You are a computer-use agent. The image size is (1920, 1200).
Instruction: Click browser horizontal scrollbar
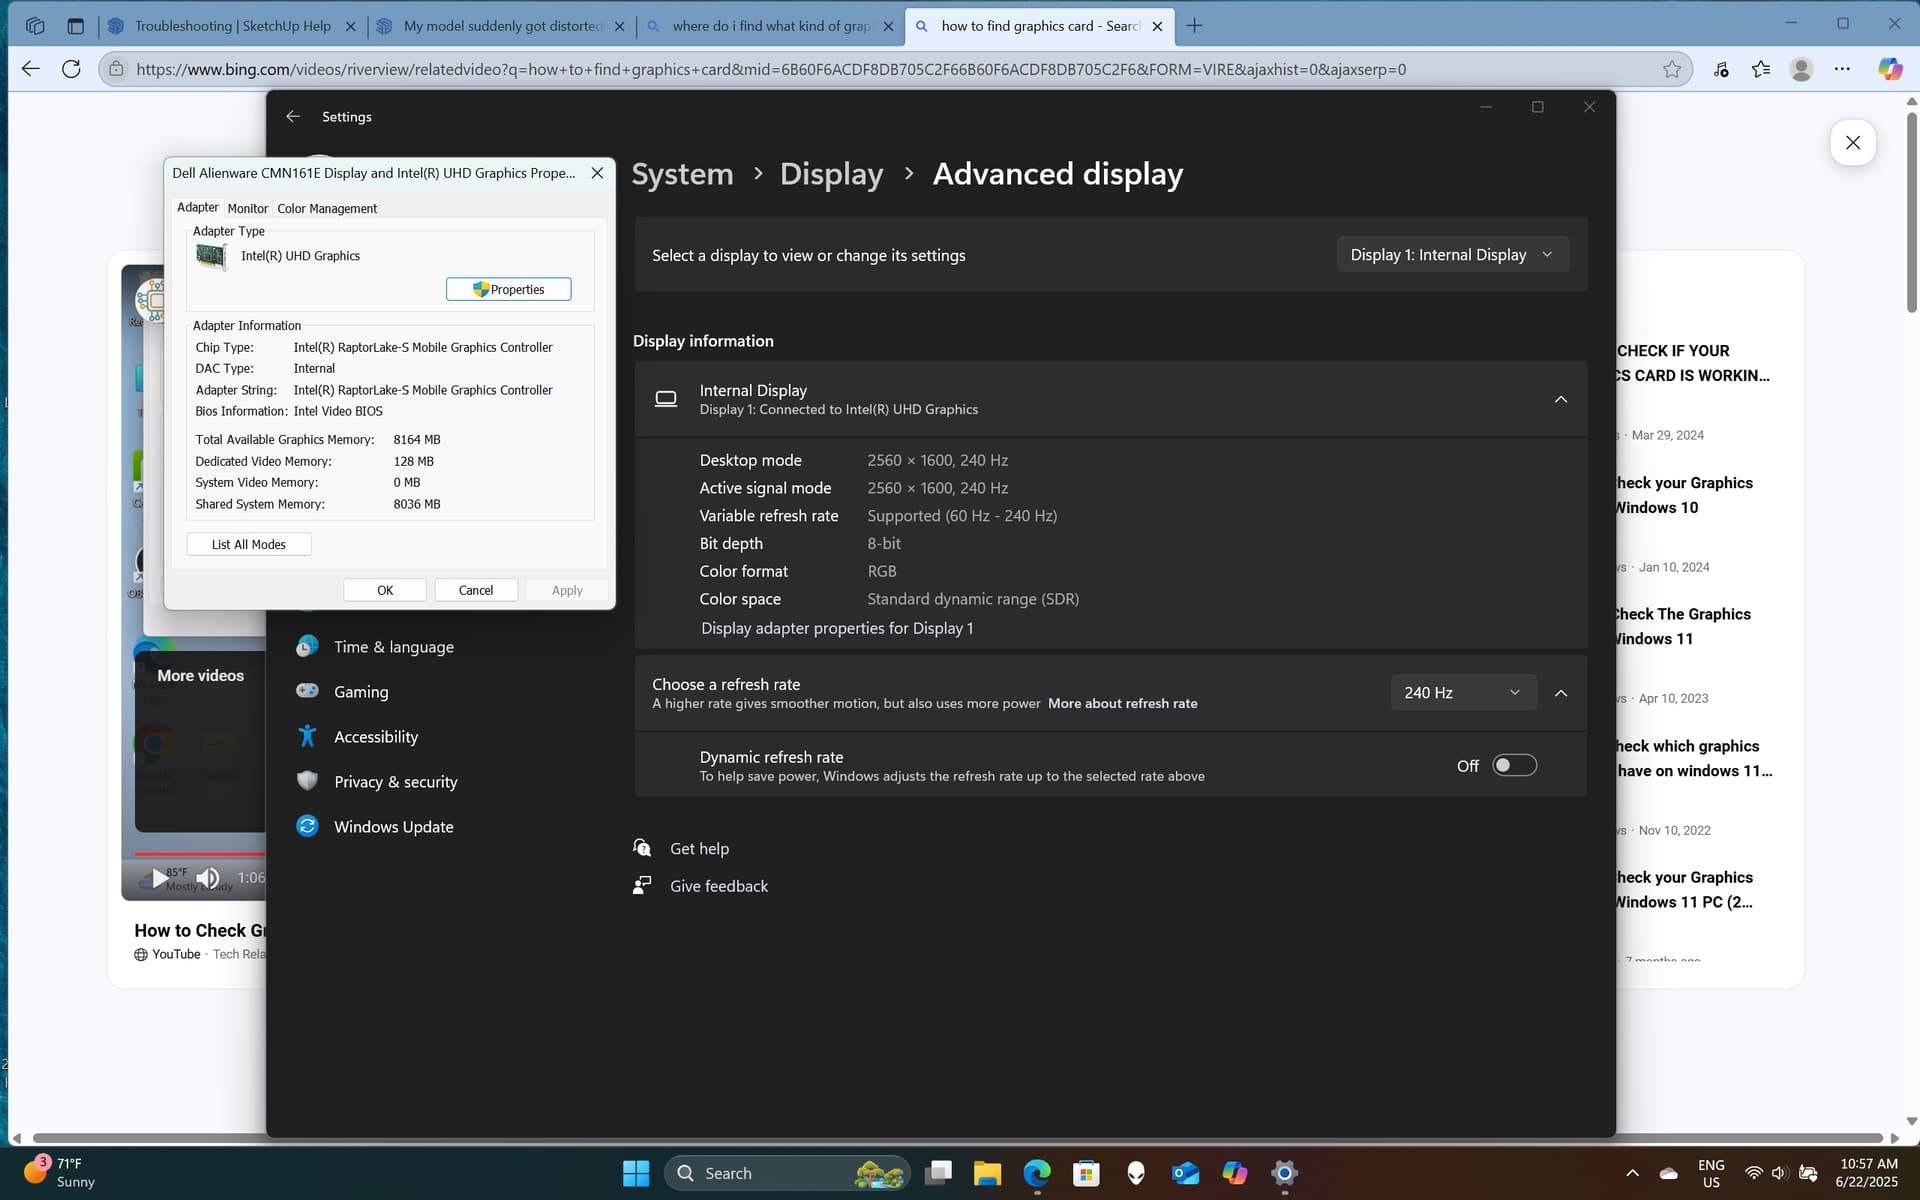[x=957, y=1138]
